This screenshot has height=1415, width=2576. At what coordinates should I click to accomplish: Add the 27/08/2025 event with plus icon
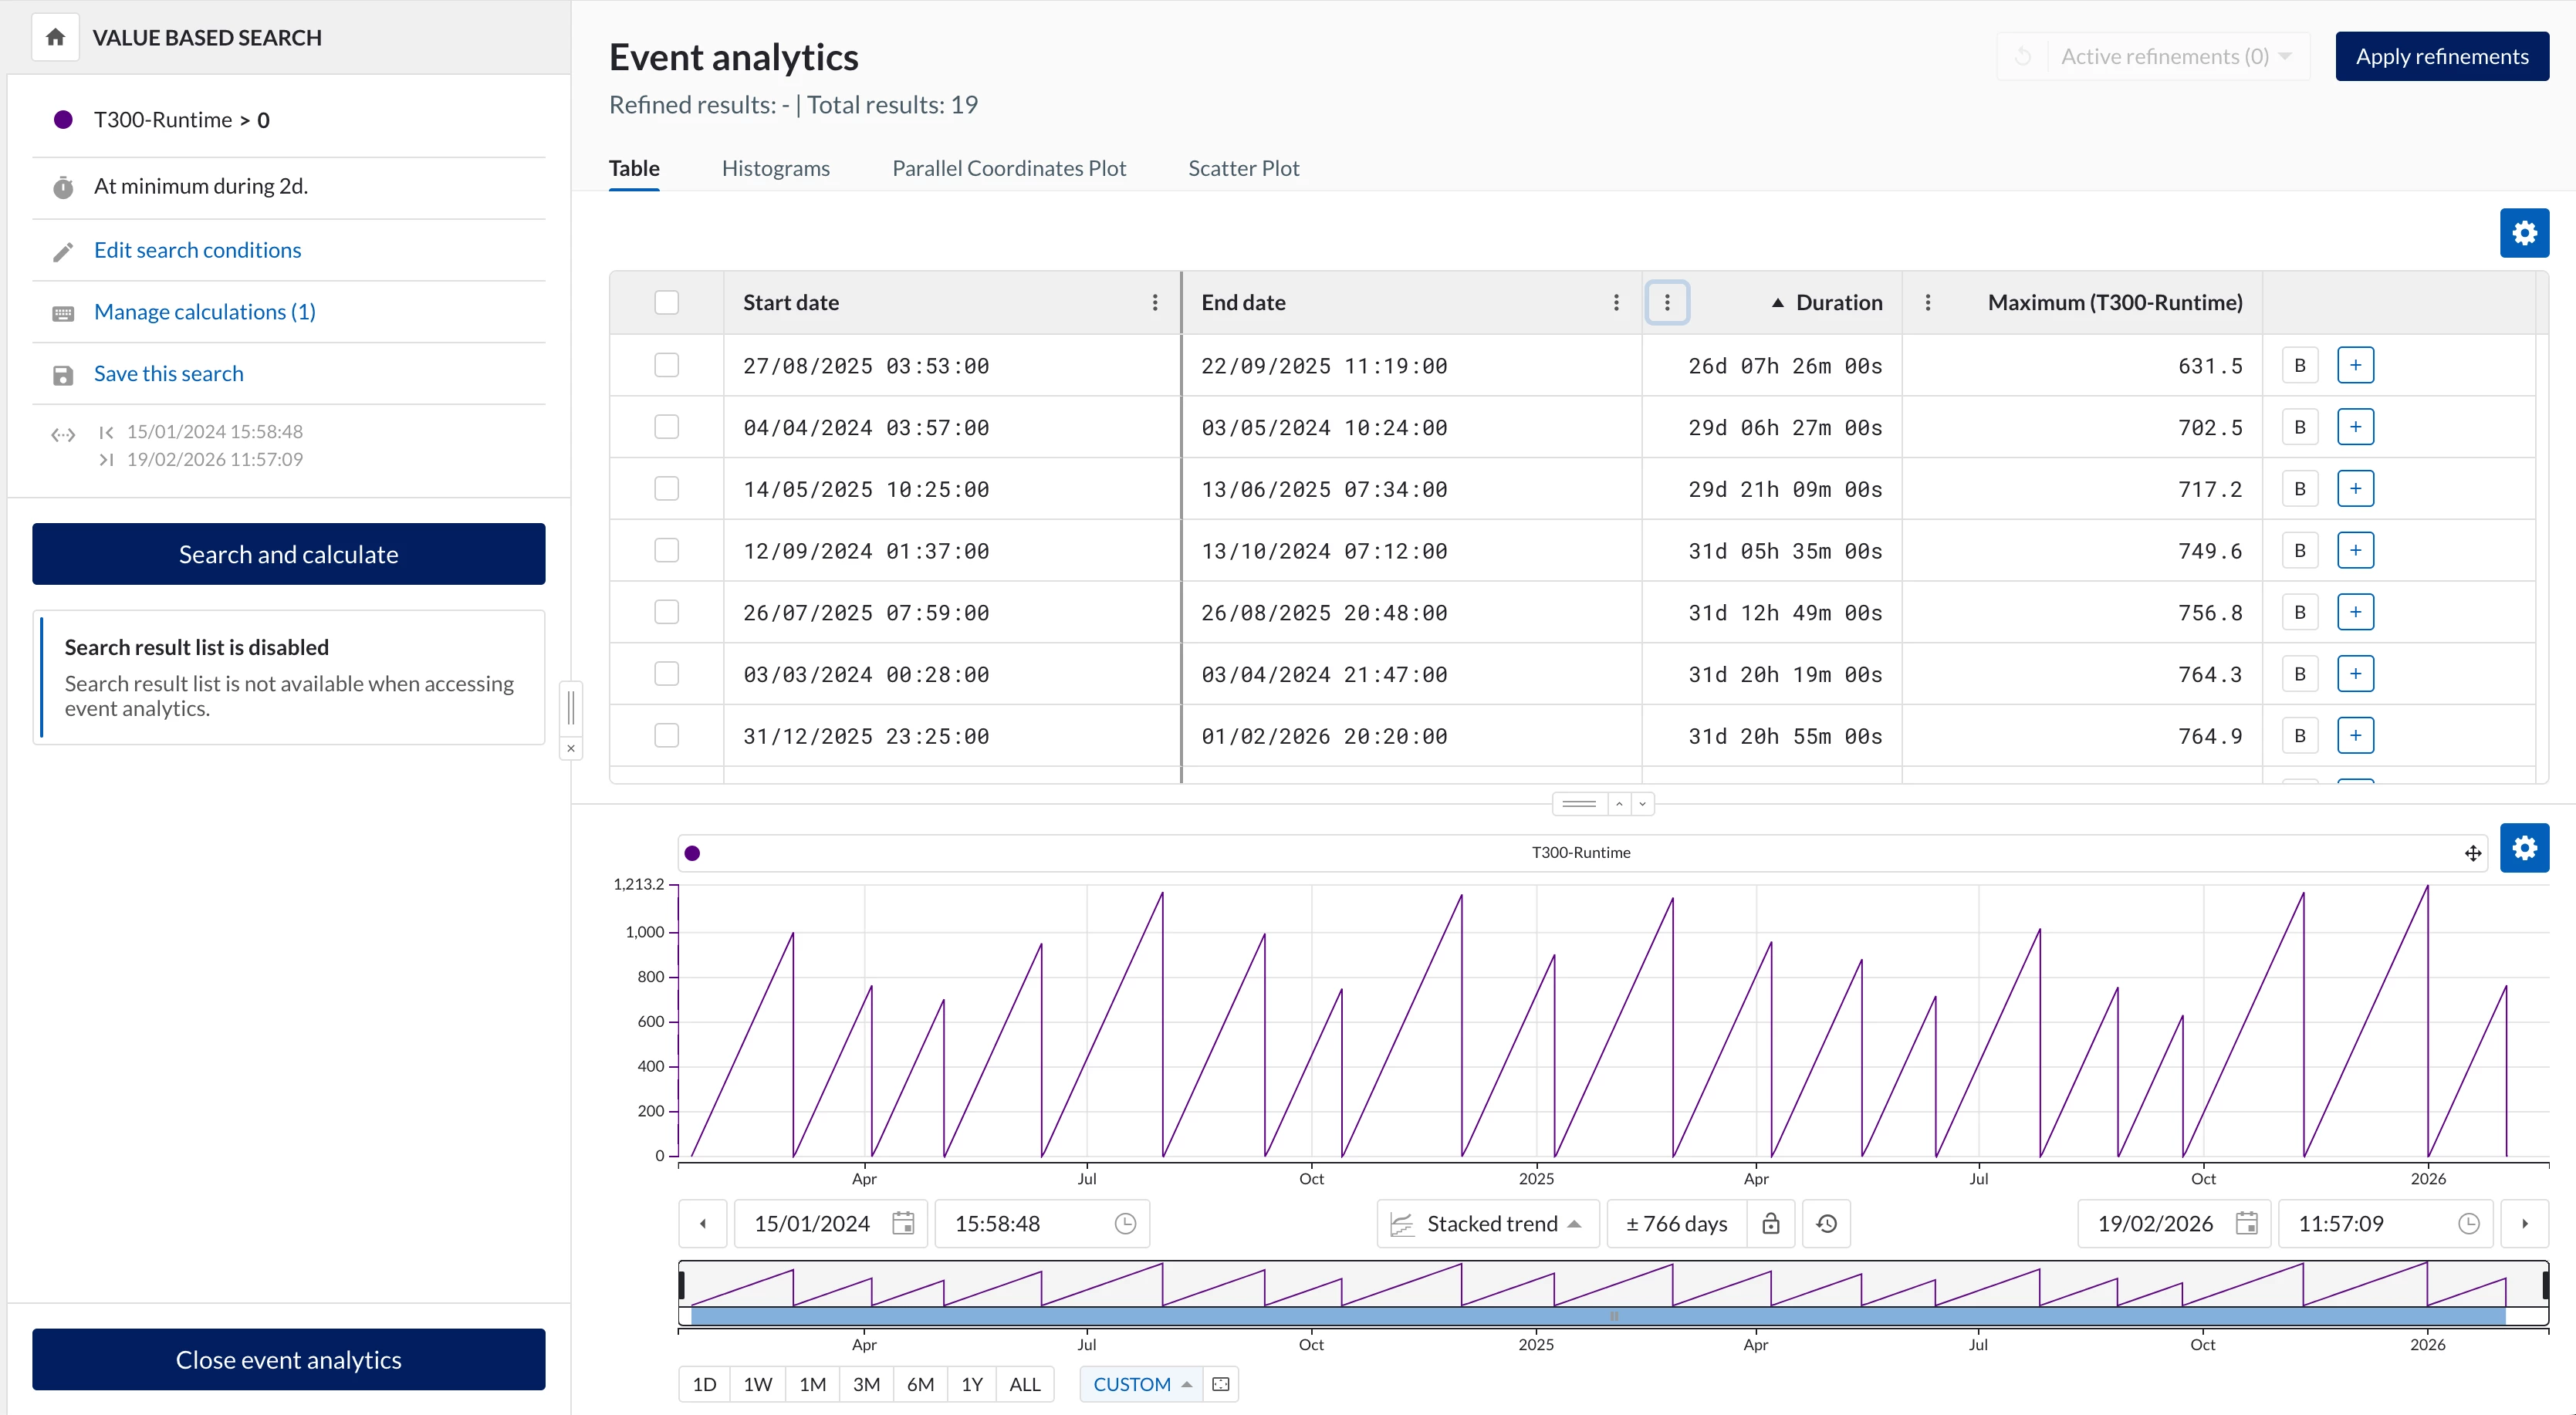click(2355, 365)
